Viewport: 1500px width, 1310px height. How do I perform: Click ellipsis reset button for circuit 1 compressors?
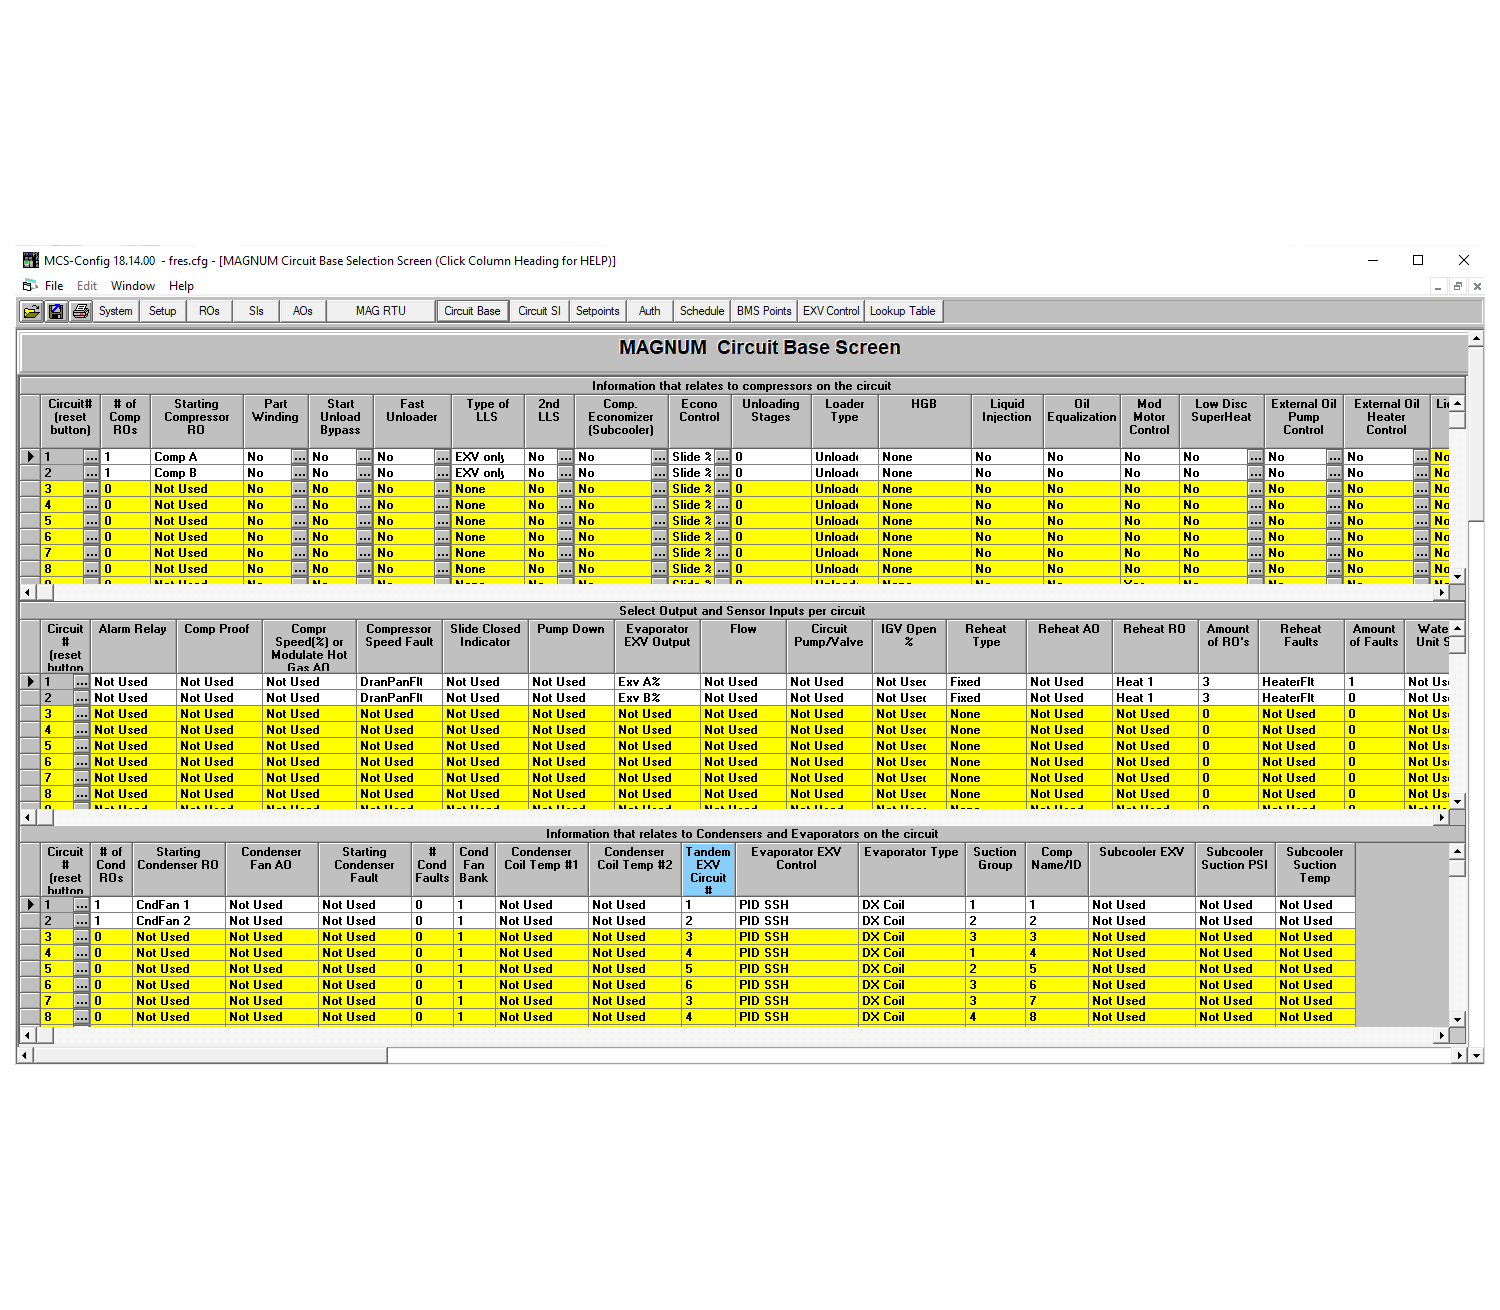tap(91, 457)
